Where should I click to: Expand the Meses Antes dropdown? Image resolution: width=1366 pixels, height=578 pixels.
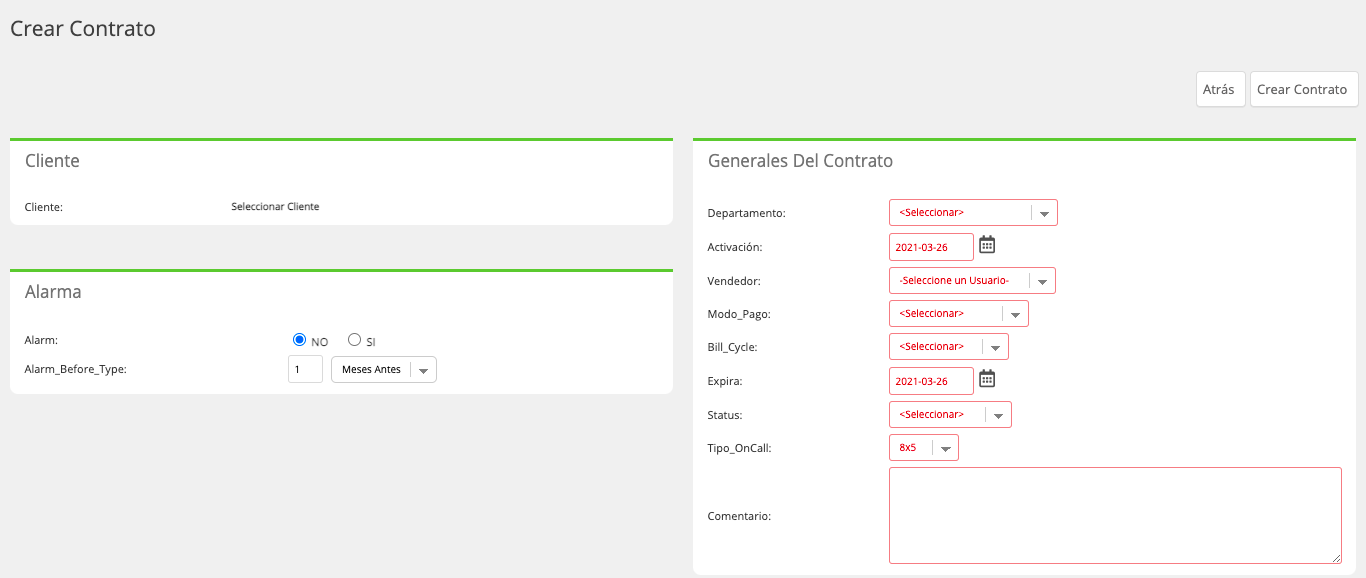pos(384,370)
